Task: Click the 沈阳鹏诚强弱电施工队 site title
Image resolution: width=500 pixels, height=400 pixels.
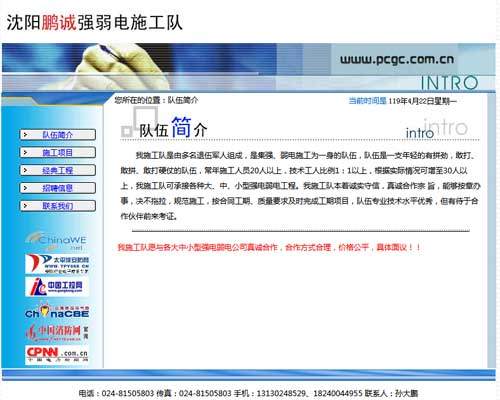Action: tap(95, 23)
